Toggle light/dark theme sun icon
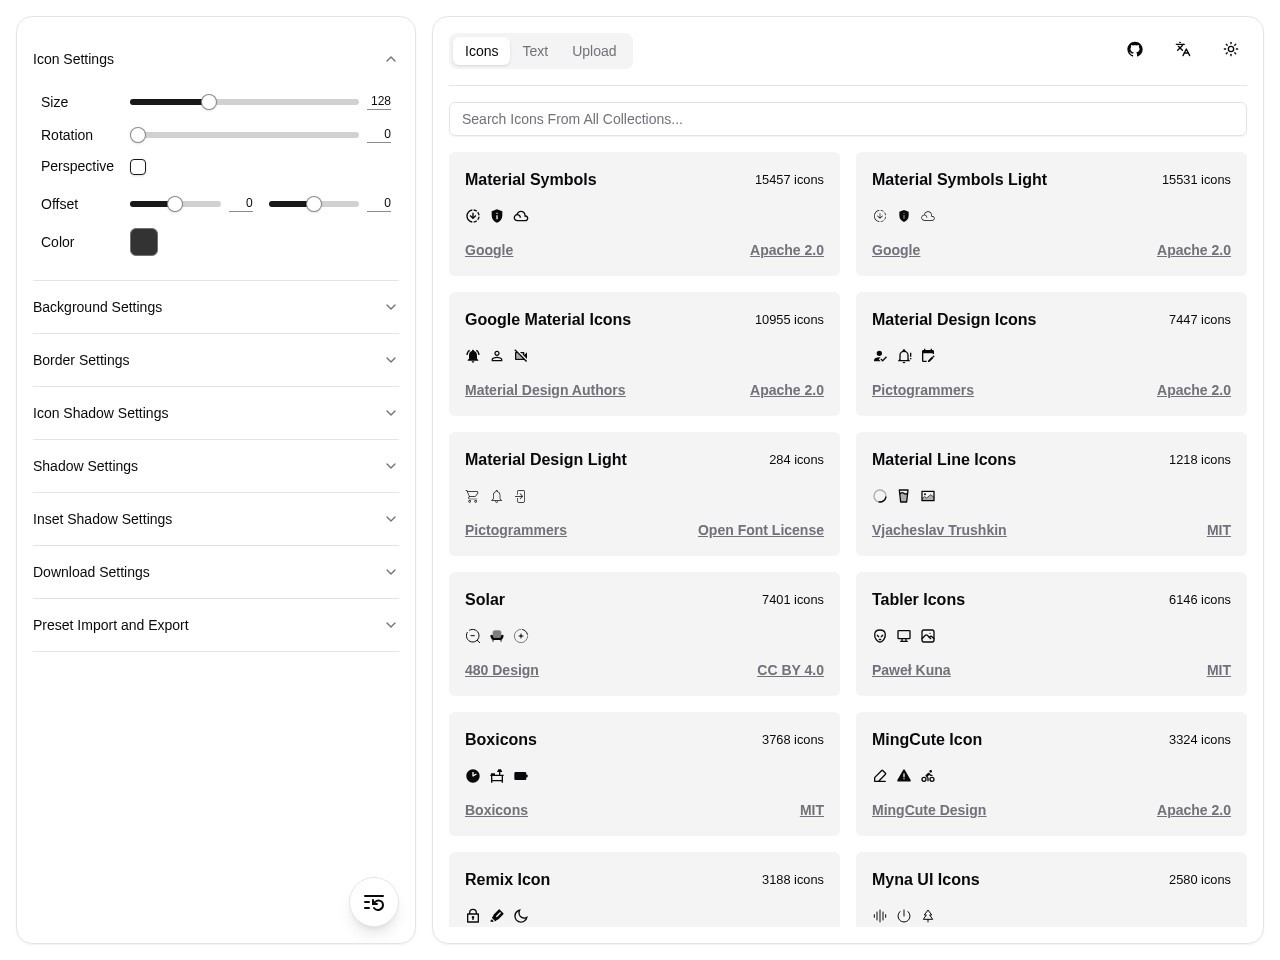 [x=1231, y=49]
